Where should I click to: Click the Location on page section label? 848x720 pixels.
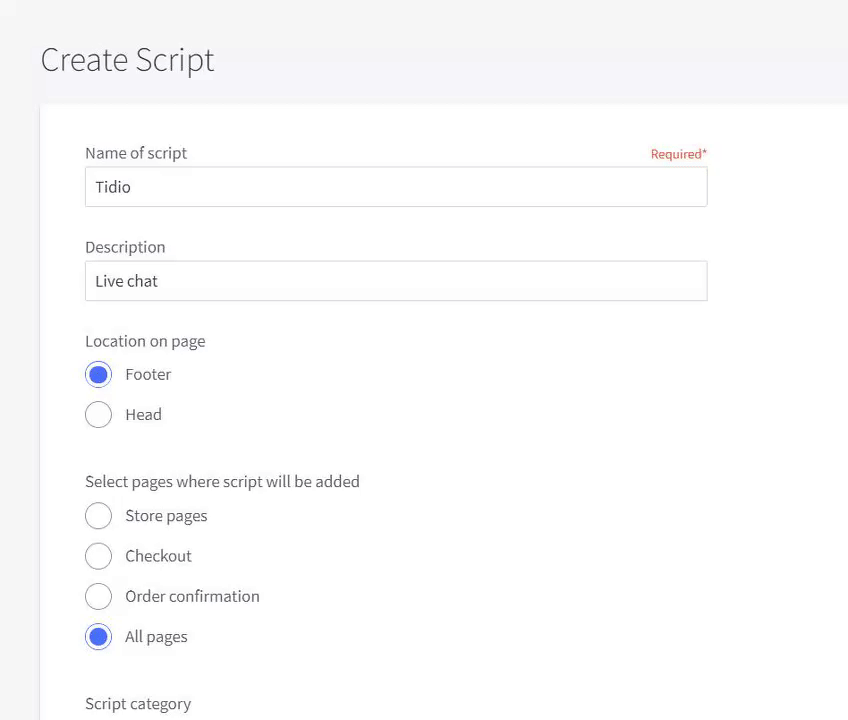[x=145, y=342]
